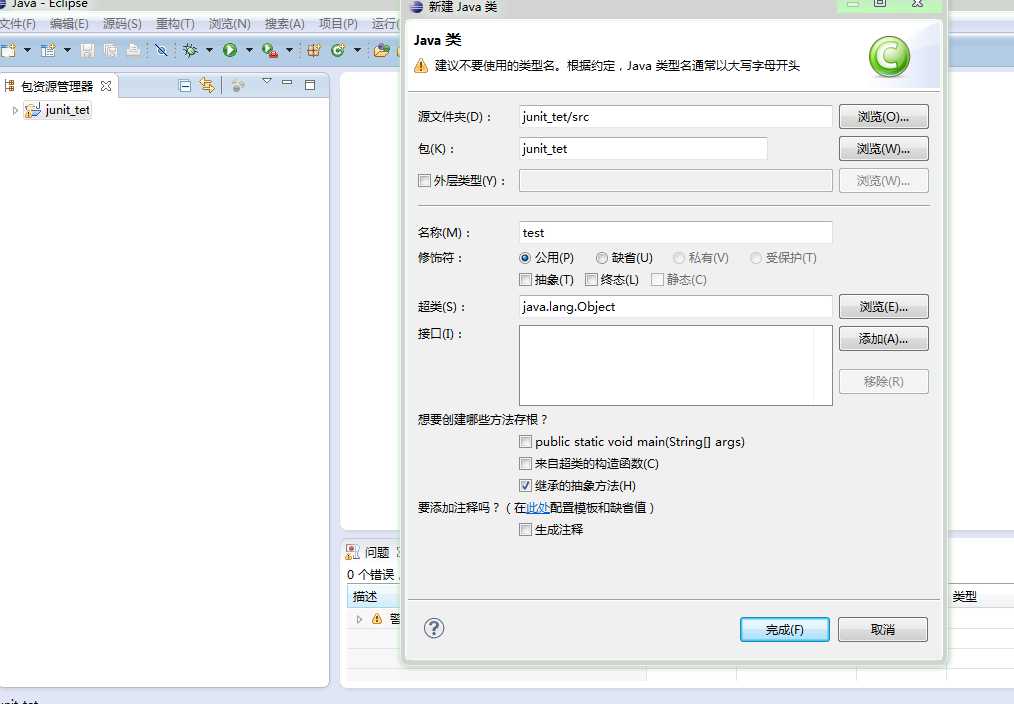The width and height of the screenshot is (1014, 704).
Task: Click 浏览(W) button for package
Action: pos(883,149)
